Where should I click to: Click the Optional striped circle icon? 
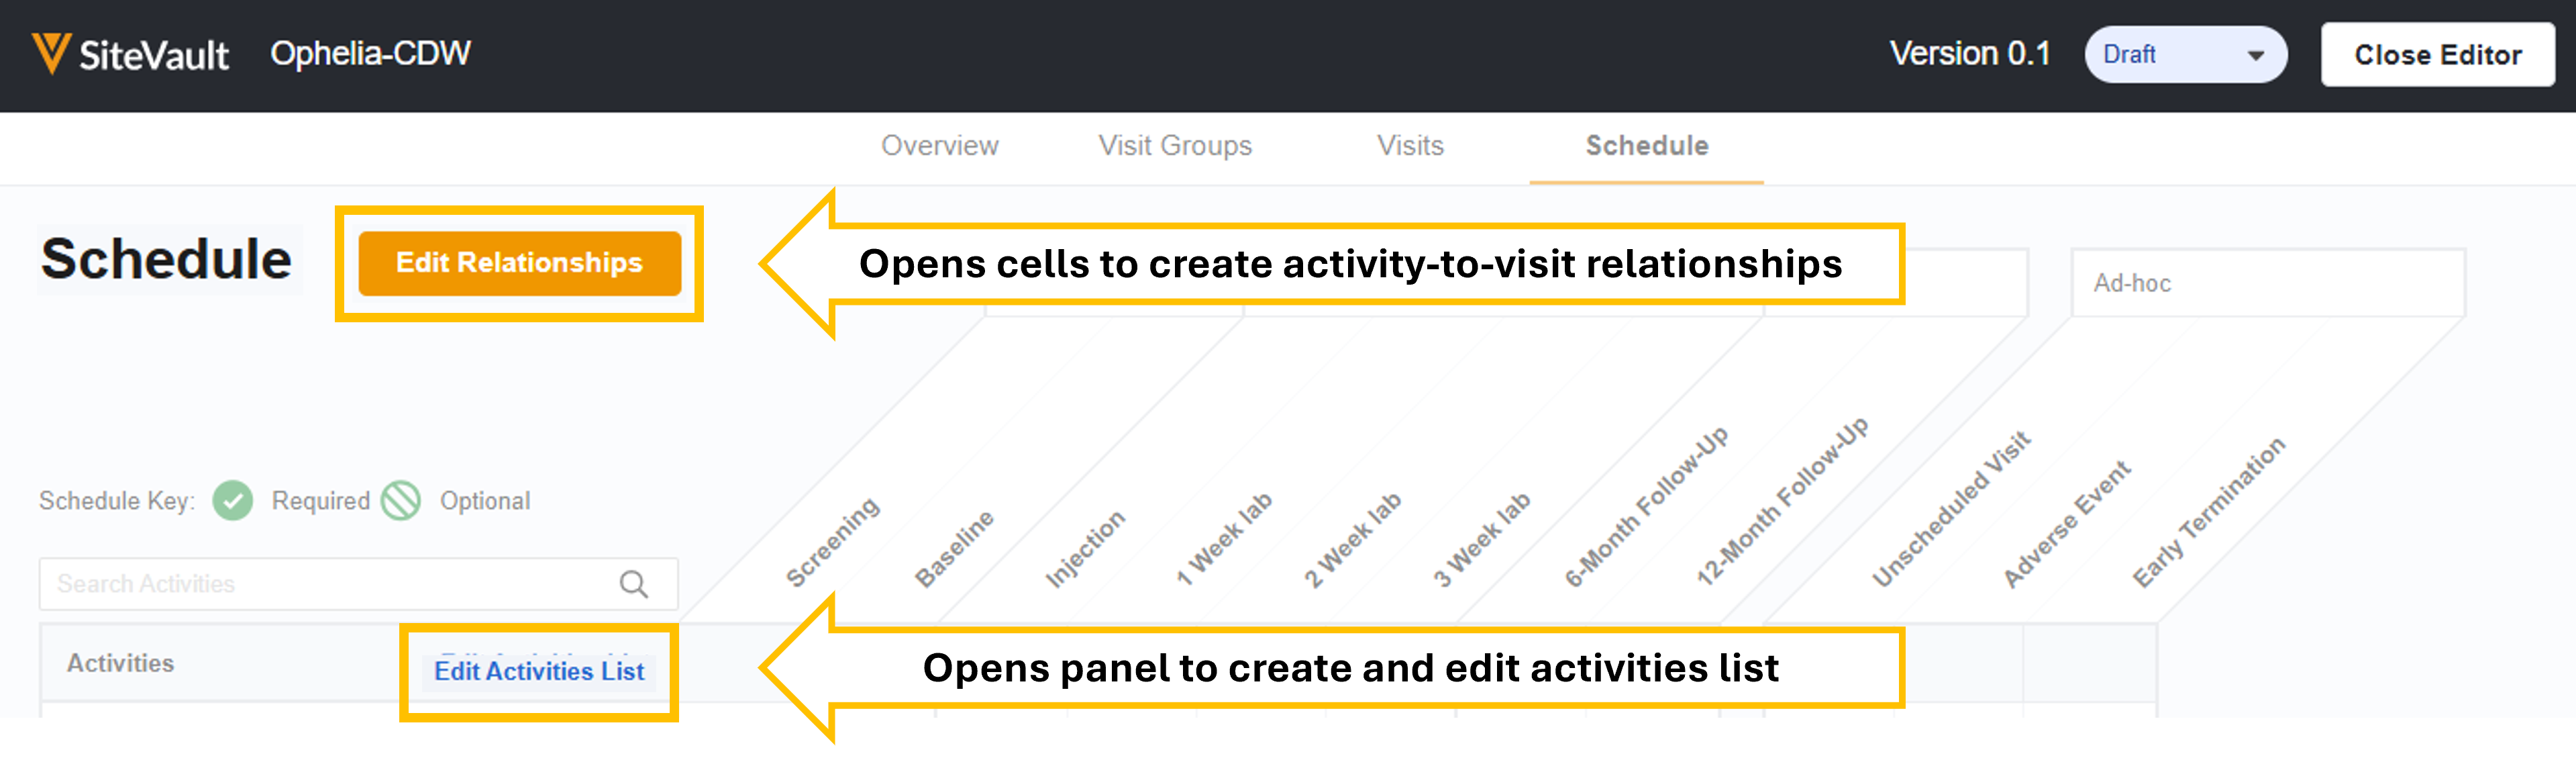[x=402, y=501]
